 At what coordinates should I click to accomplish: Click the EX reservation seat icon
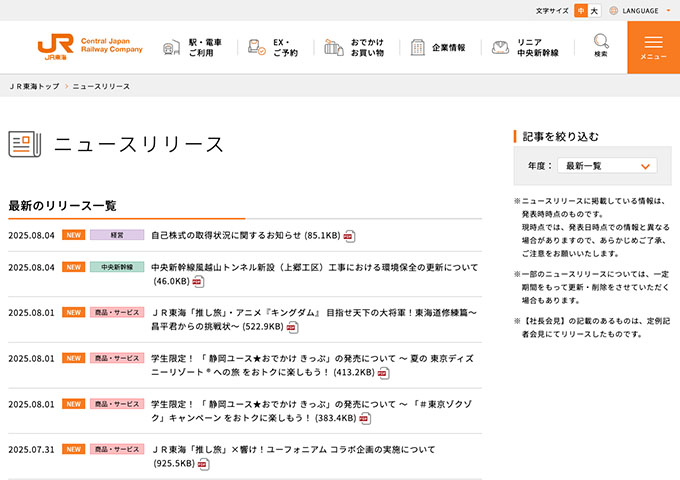pyautogui.click(x=256, y=47)
